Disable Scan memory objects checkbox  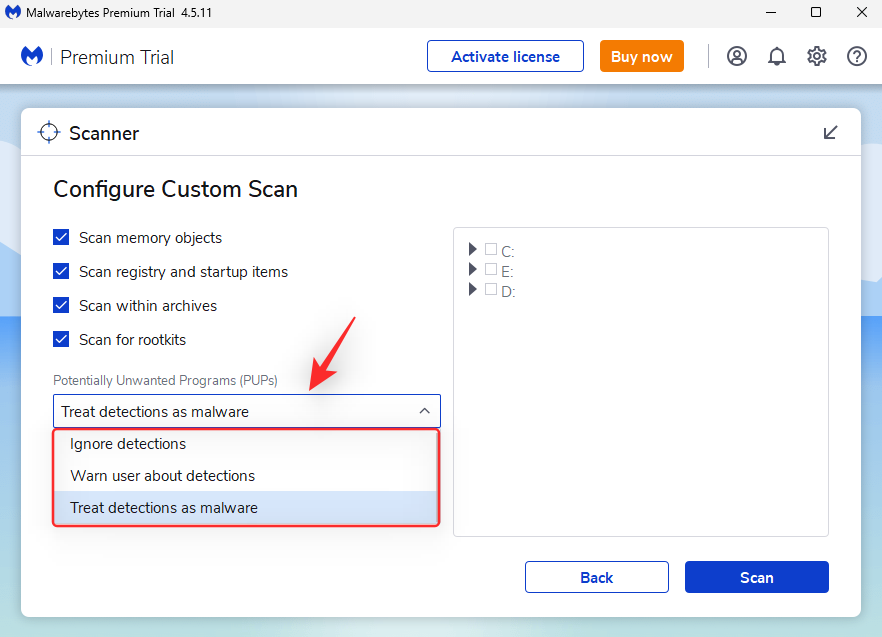(61, 238)
